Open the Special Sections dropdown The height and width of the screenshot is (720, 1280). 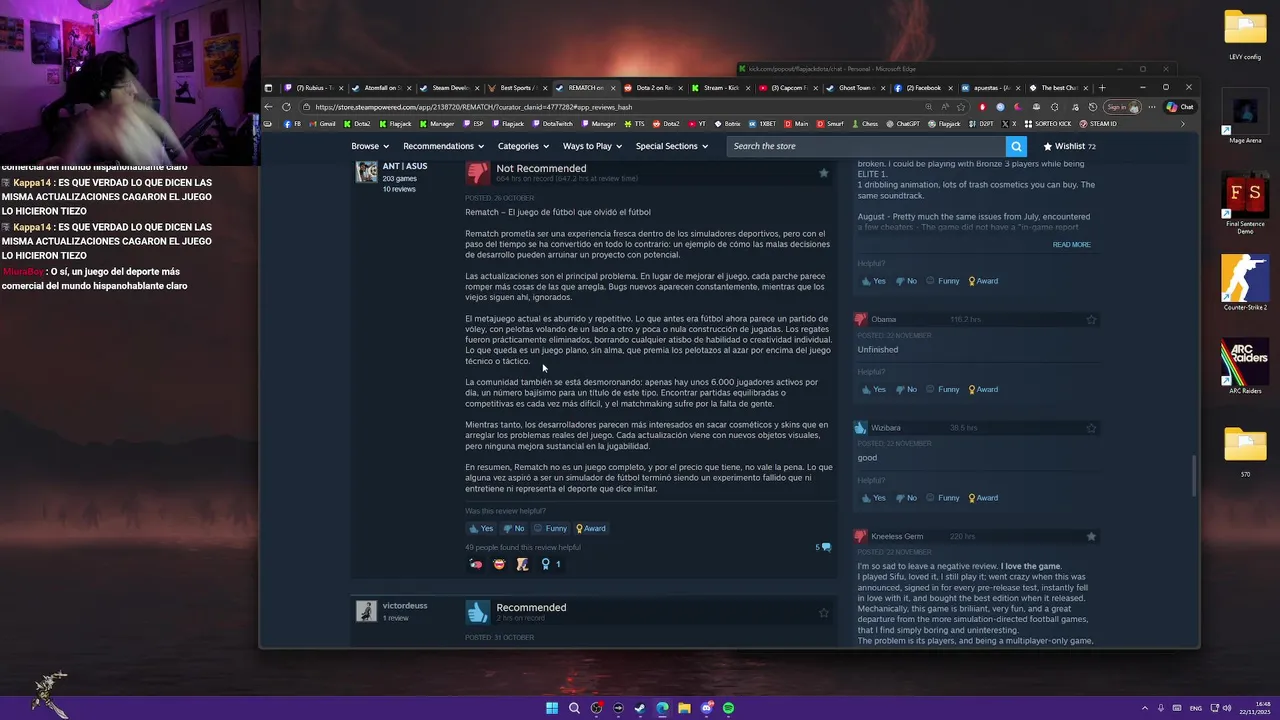[x=671, y=146]
